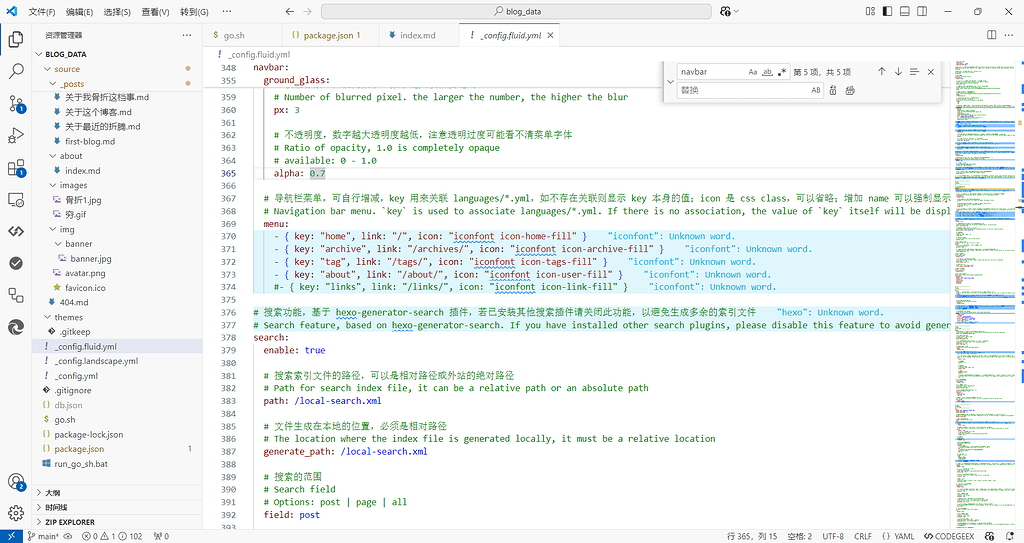
Task: Open the Search view in activity bar
Action: 16,71
